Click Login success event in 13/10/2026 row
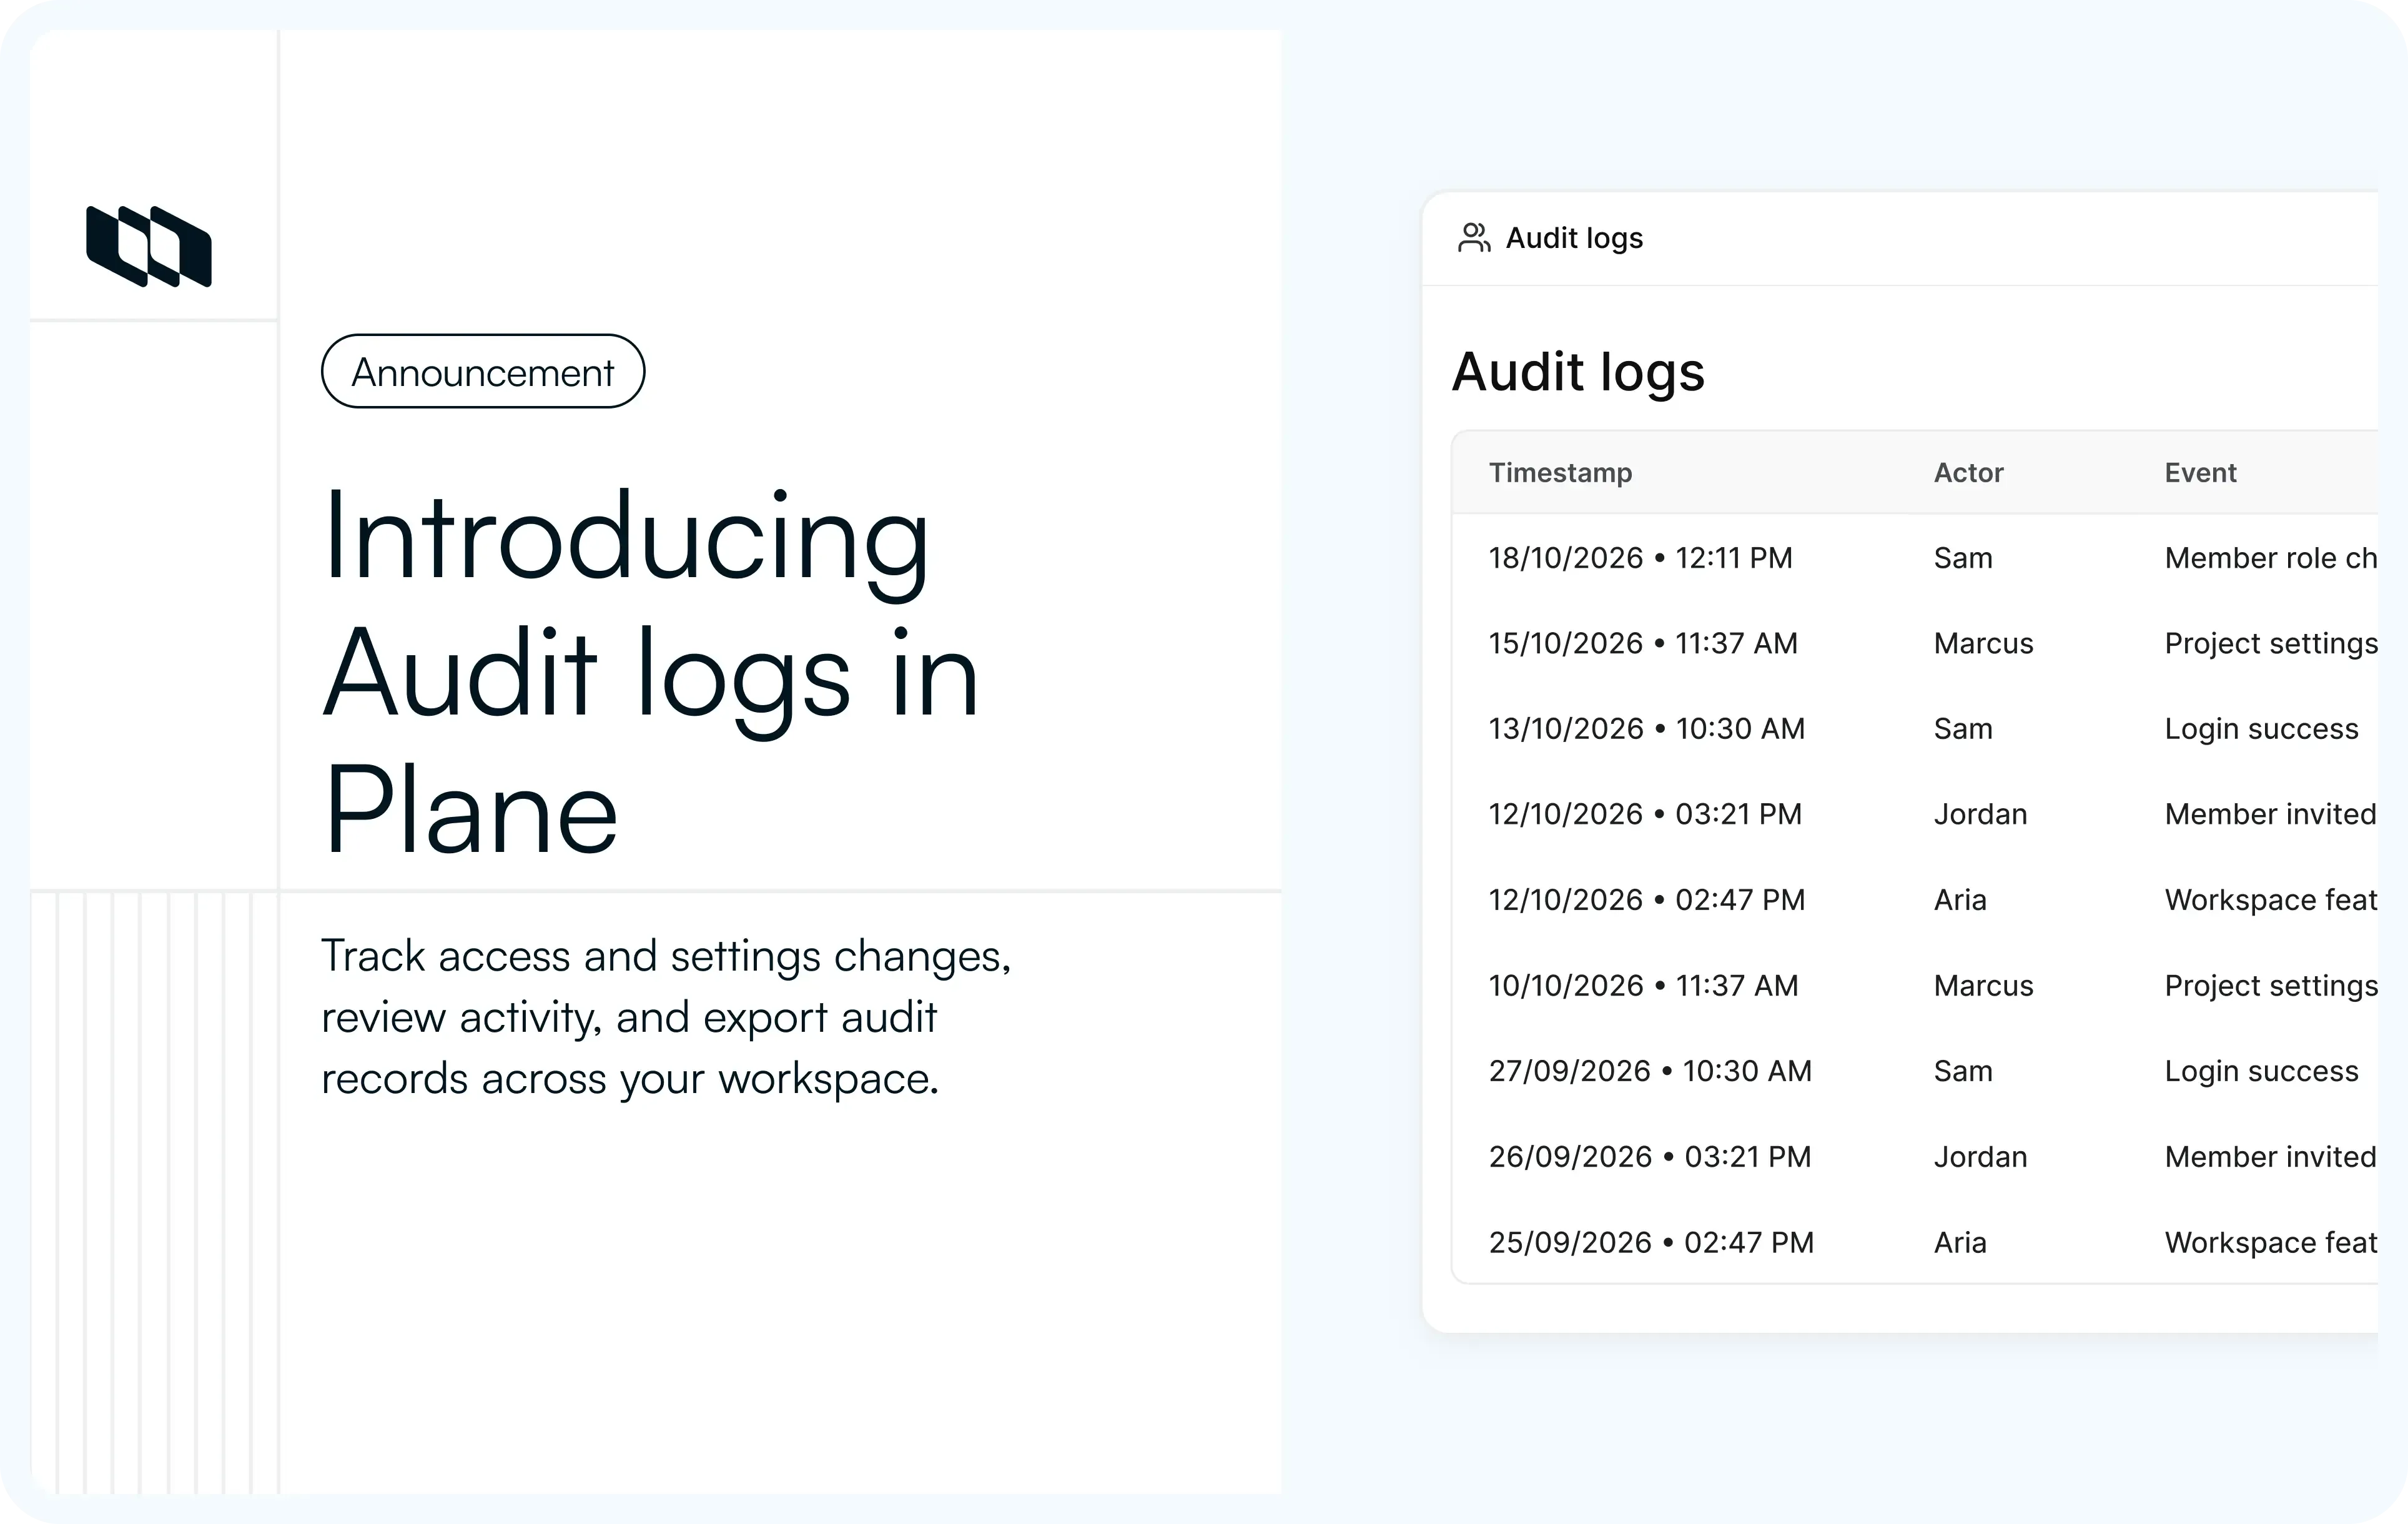 2261,729
